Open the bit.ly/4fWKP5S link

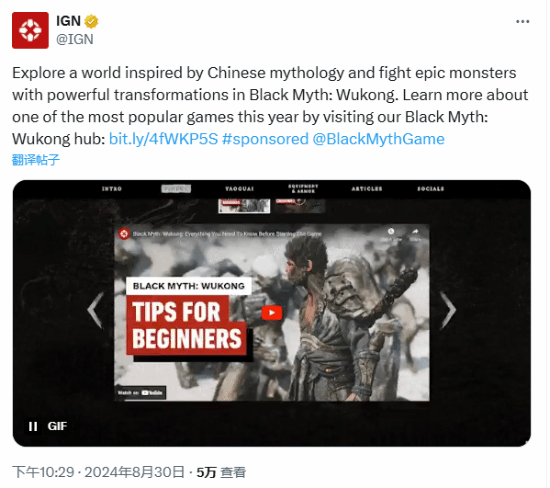pyautogui.click(x=163, y=139)
